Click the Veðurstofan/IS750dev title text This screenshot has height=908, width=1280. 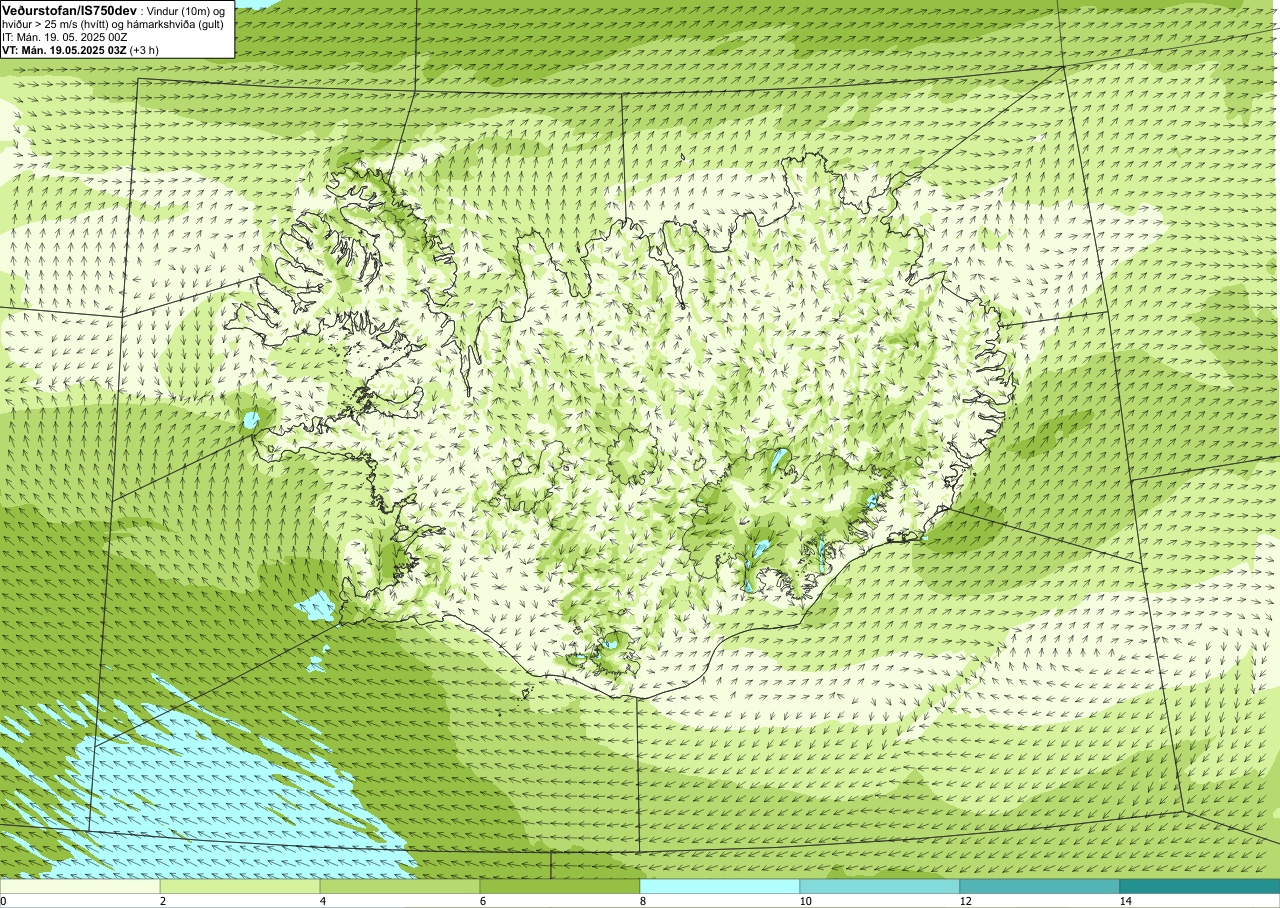70,9
